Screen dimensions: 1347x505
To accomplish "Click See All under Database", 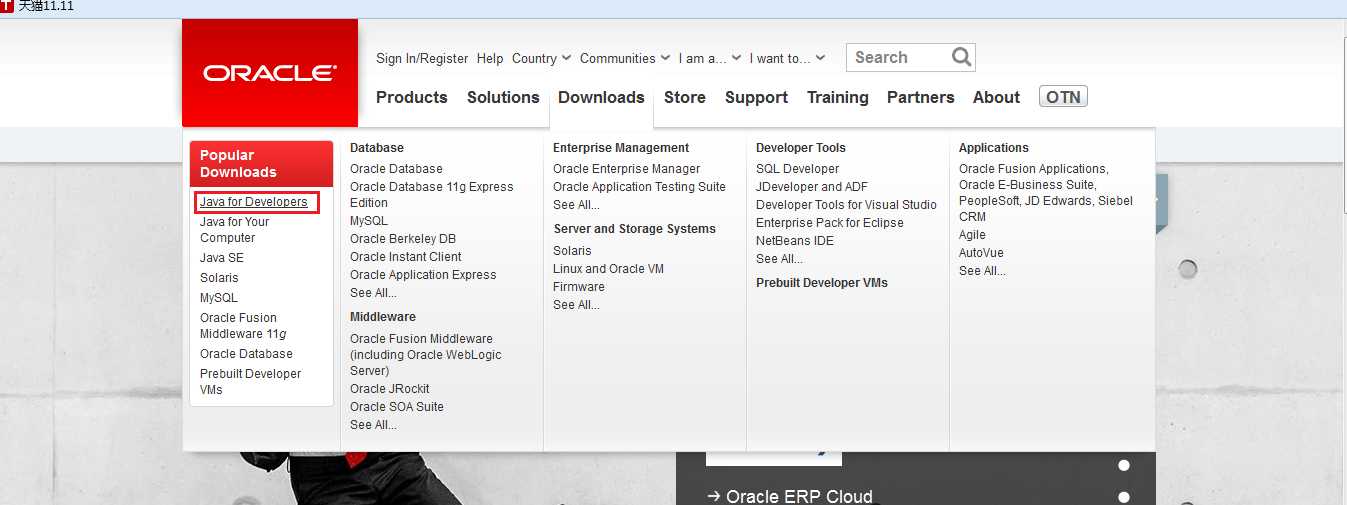I will tap(373, 293).
